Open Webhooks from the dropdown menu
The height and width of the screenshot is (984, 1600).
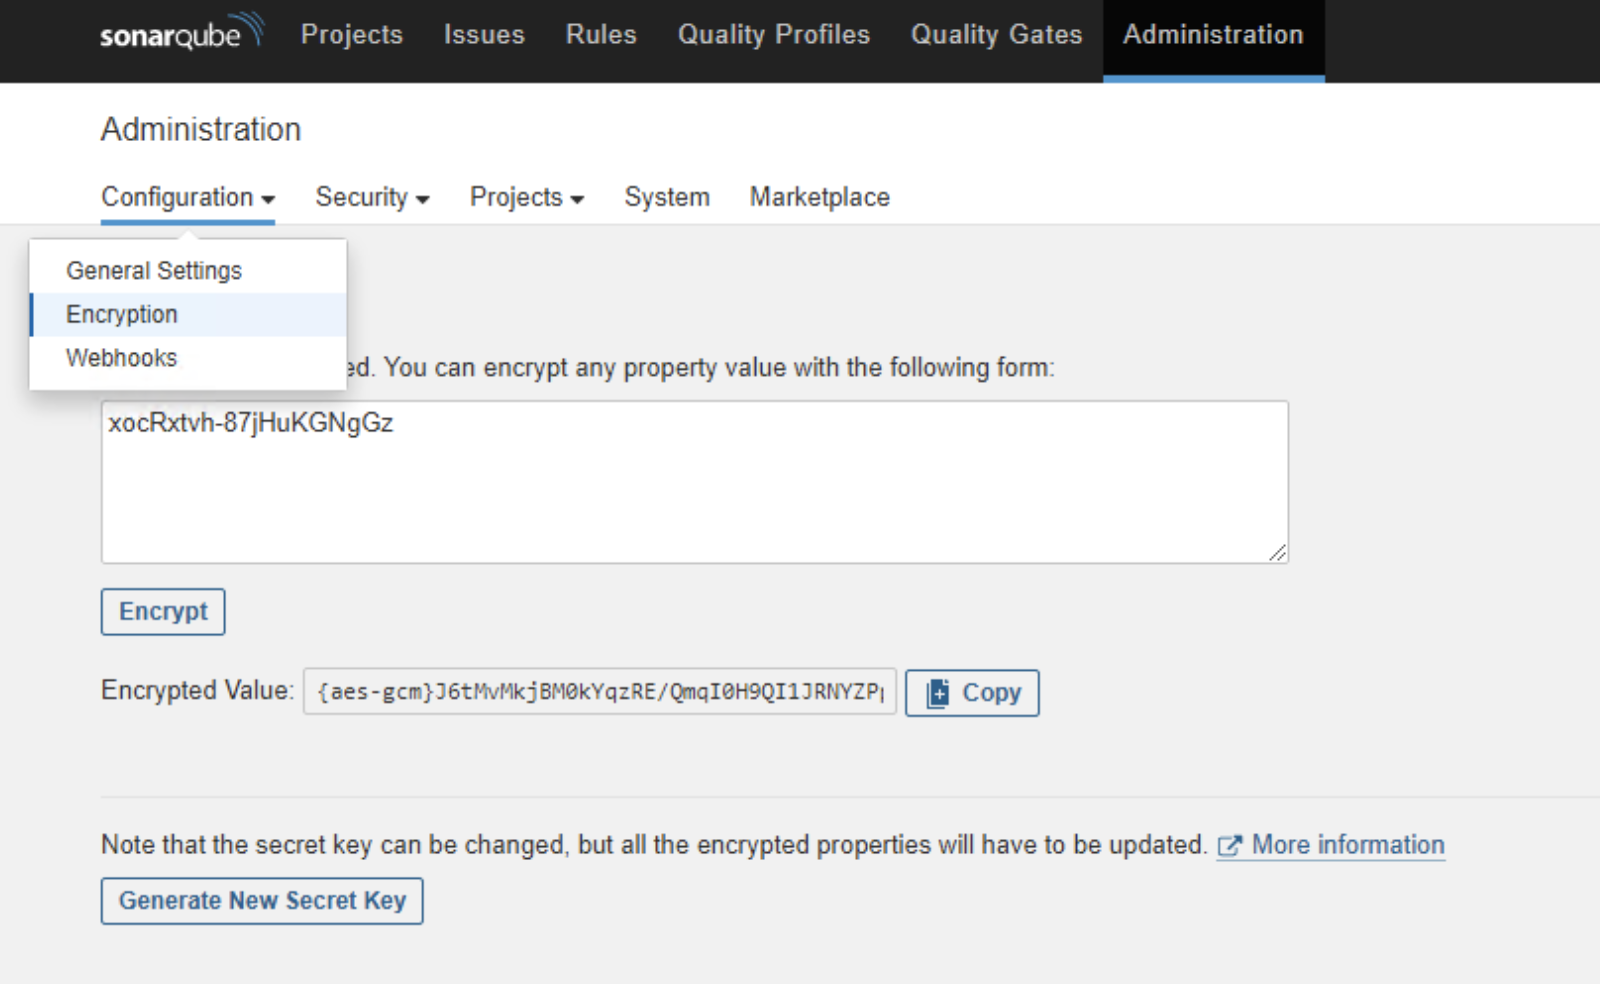click(x=121, y=358)
